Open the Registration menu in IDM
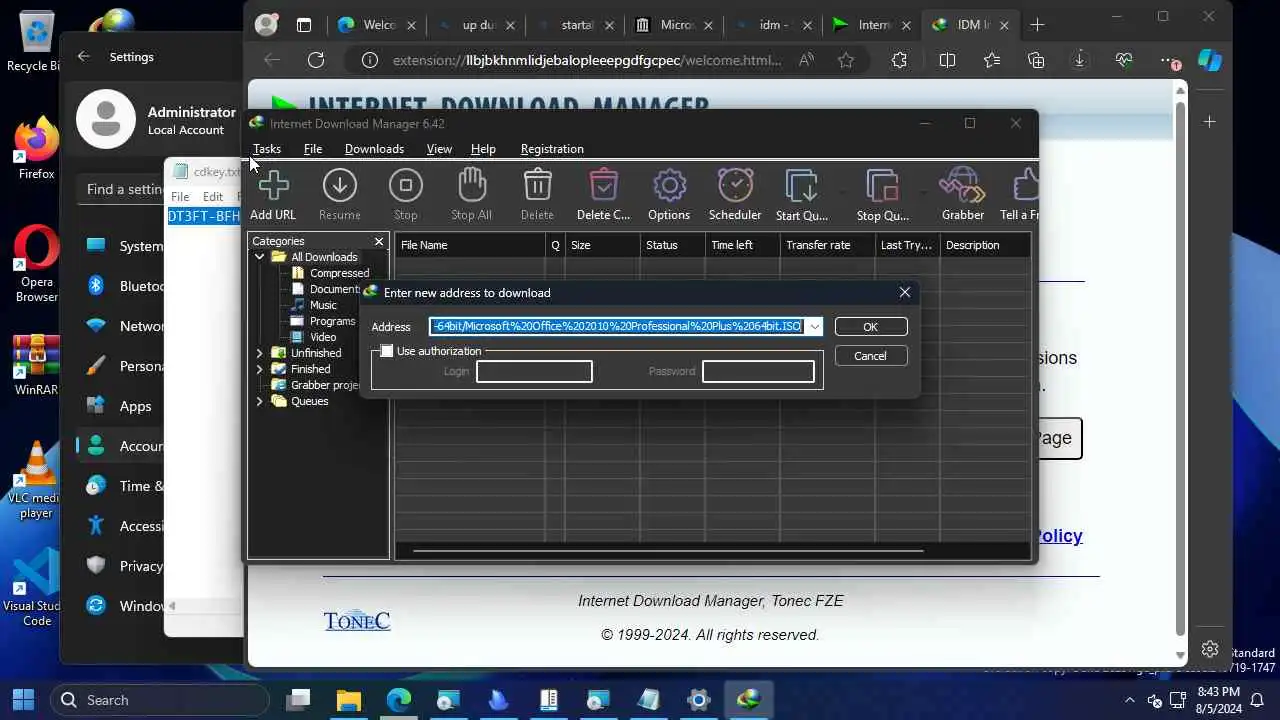This screenshot has width=1280, height=720. [x=552, y=149]
